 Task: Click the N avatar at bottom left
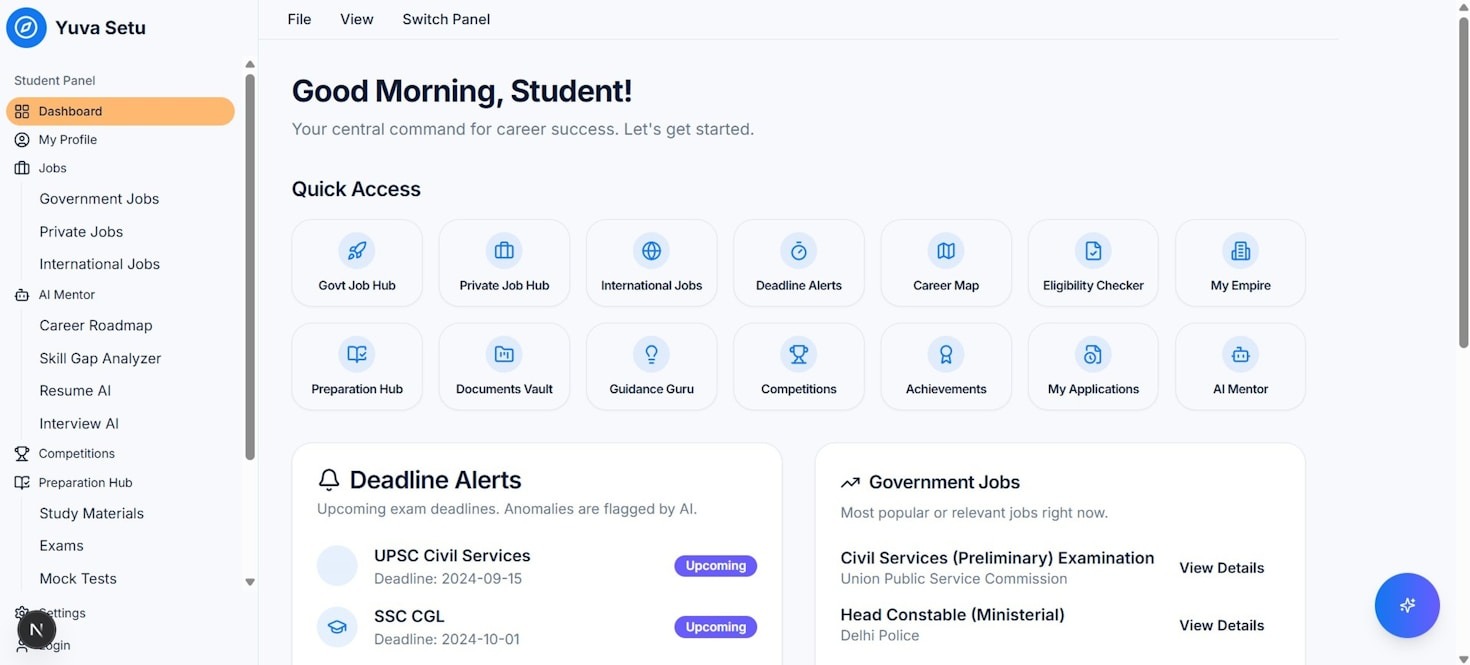click(36, 629)
